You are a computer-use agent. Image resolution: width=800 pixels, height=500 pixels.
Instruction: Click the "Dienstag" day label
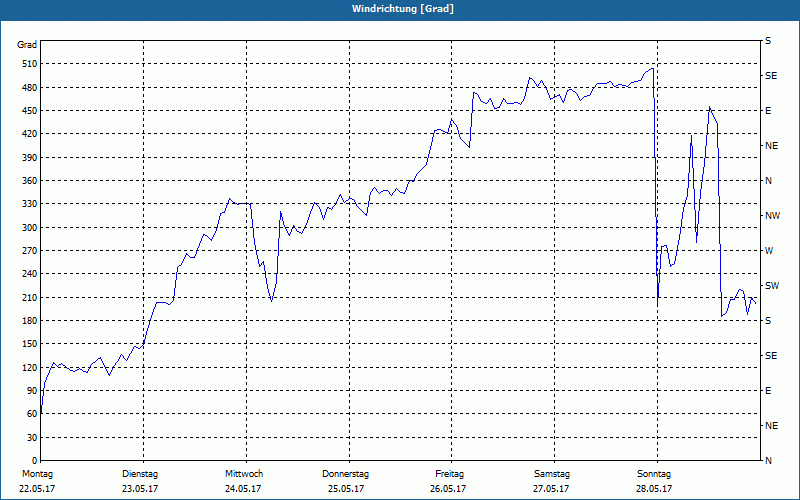[140, 474]
